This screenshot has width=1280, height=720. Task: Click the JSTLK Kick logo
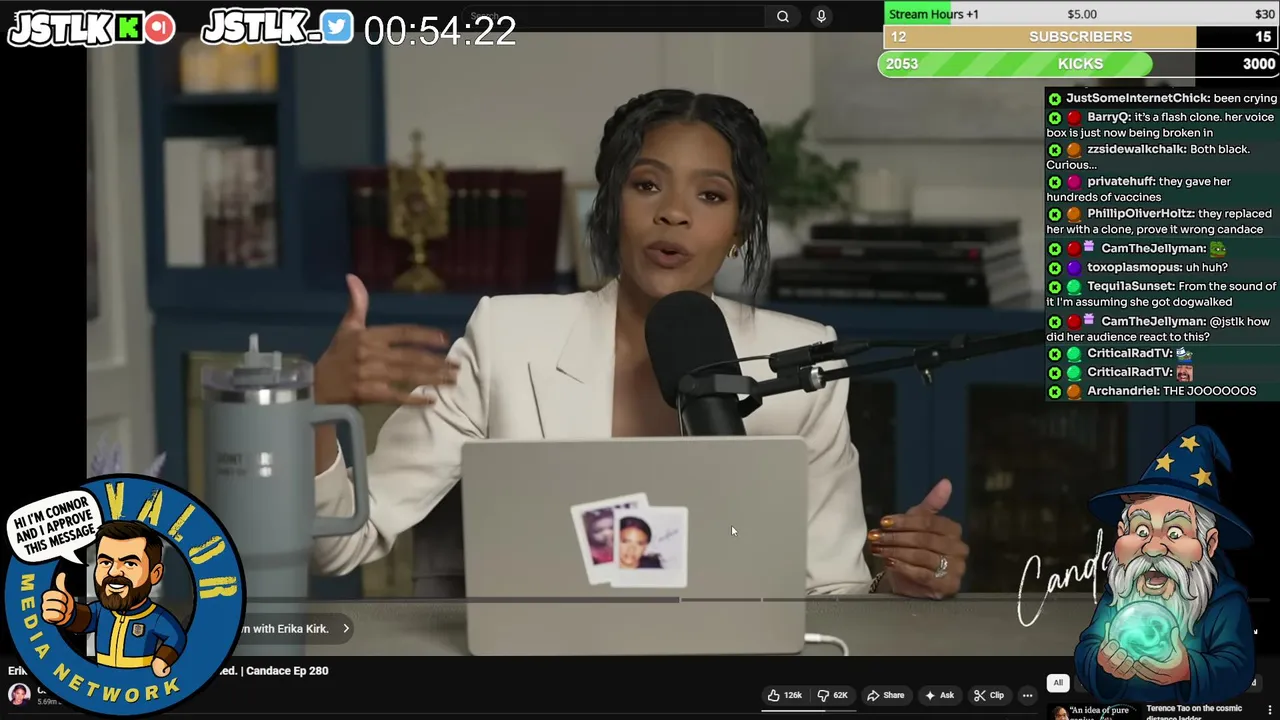pos(91,28)
